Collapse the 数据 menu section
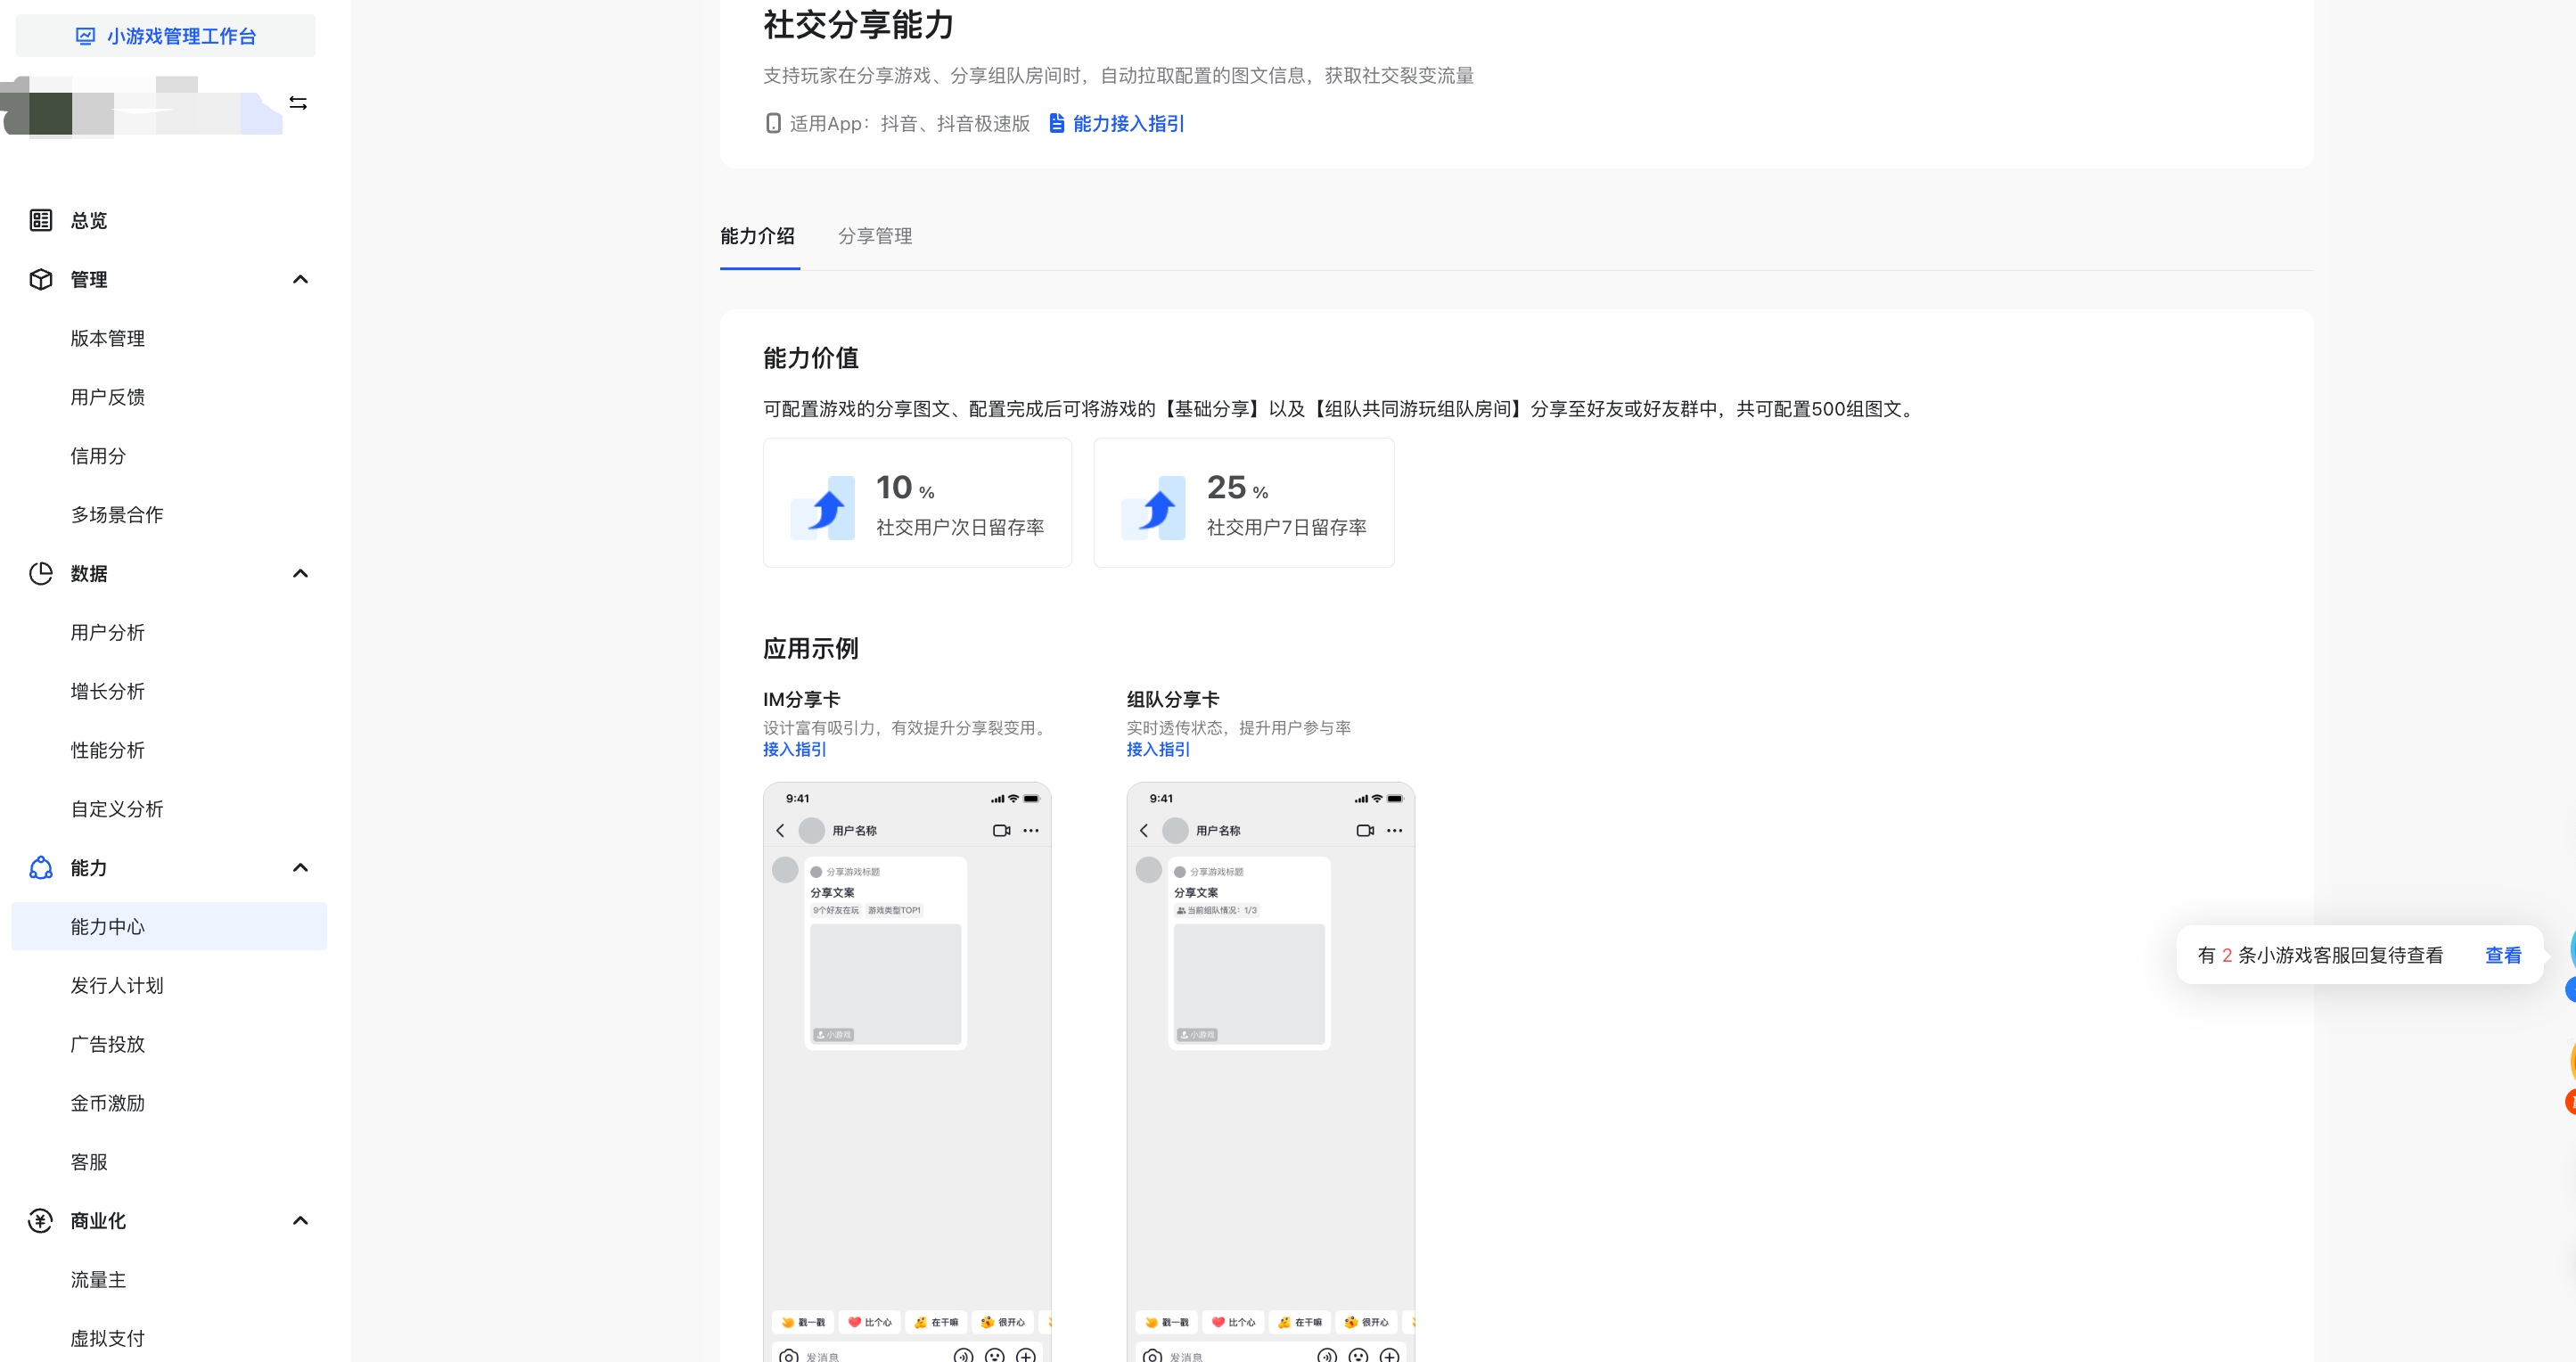The image size is (2576, 1362). click(300, 573)
